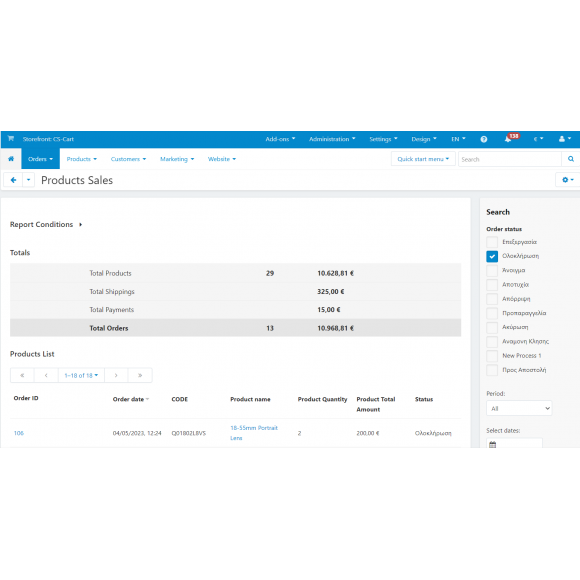This screenshot has width=580, height=580.
Task: Open the euro currency dropdown
Action: click(x=538, y=139)
